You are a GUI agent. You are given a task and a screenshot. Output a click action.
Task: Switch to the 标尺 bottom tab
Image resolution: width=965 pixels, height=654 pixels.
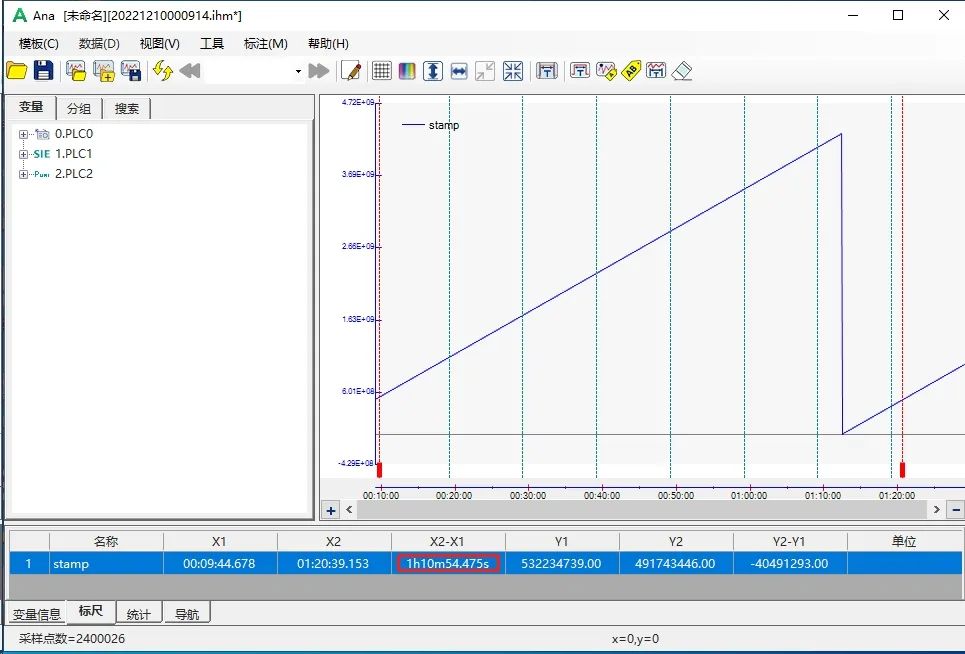90,611
